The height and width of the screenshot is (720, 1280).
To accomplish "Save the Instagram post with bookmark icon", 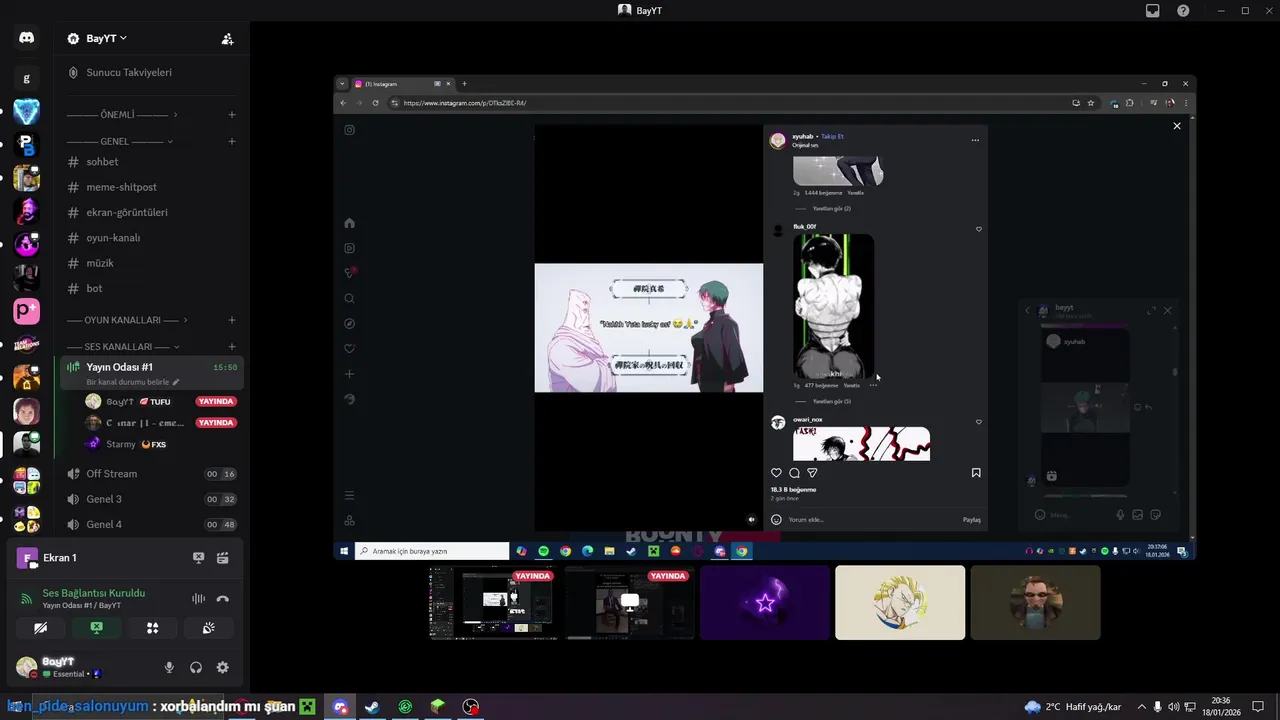I will [x=976, y=473].
